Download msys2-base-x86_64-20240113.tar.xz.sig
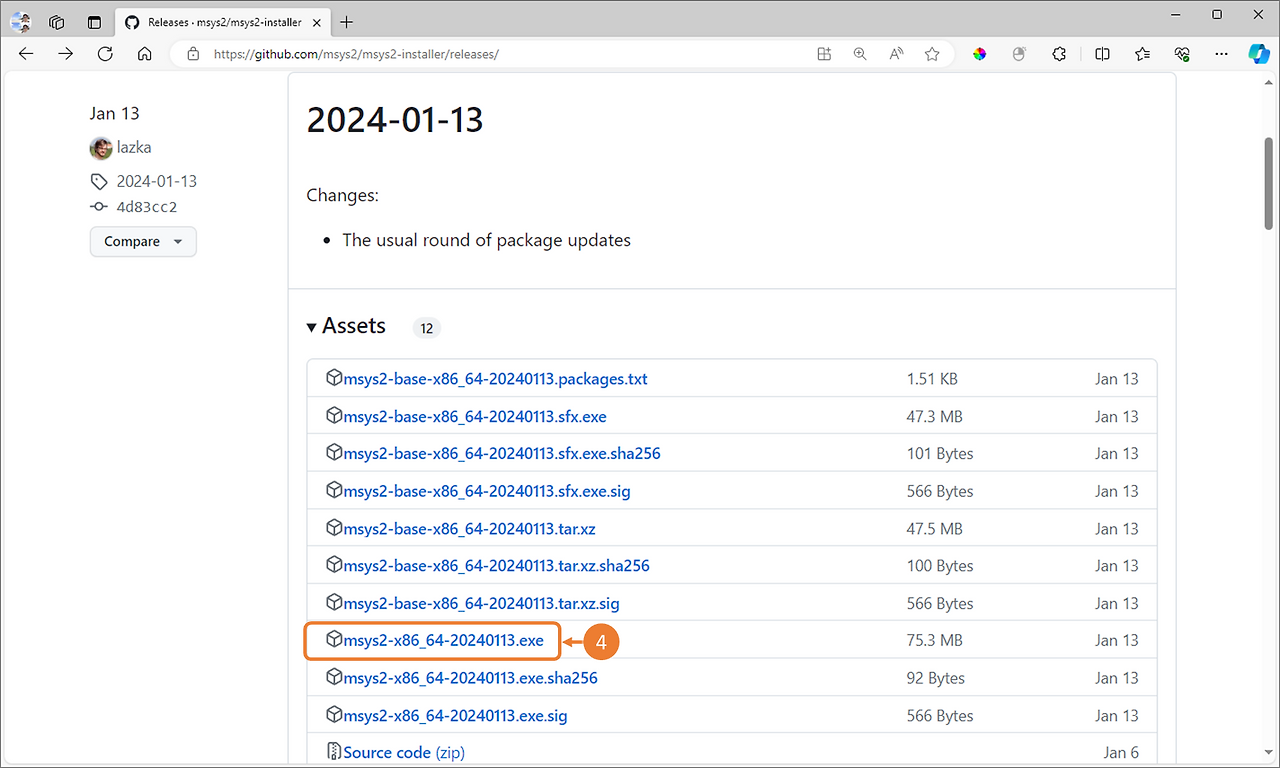The height and width of the screenshot is (768, 1280). (x=481, y=603)
